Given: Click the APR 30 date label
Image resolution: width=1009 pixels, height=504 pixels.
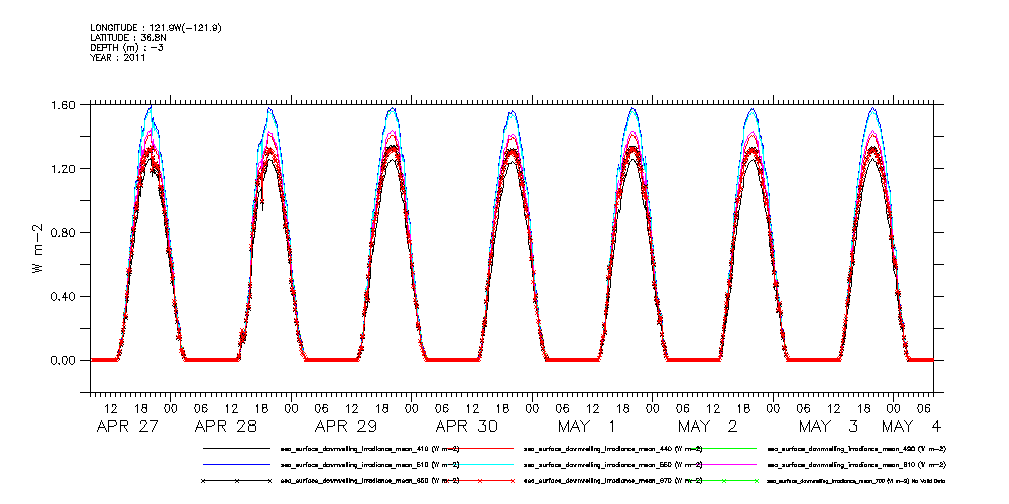Looking at the screenshot, I should click(x=467, y=426).
